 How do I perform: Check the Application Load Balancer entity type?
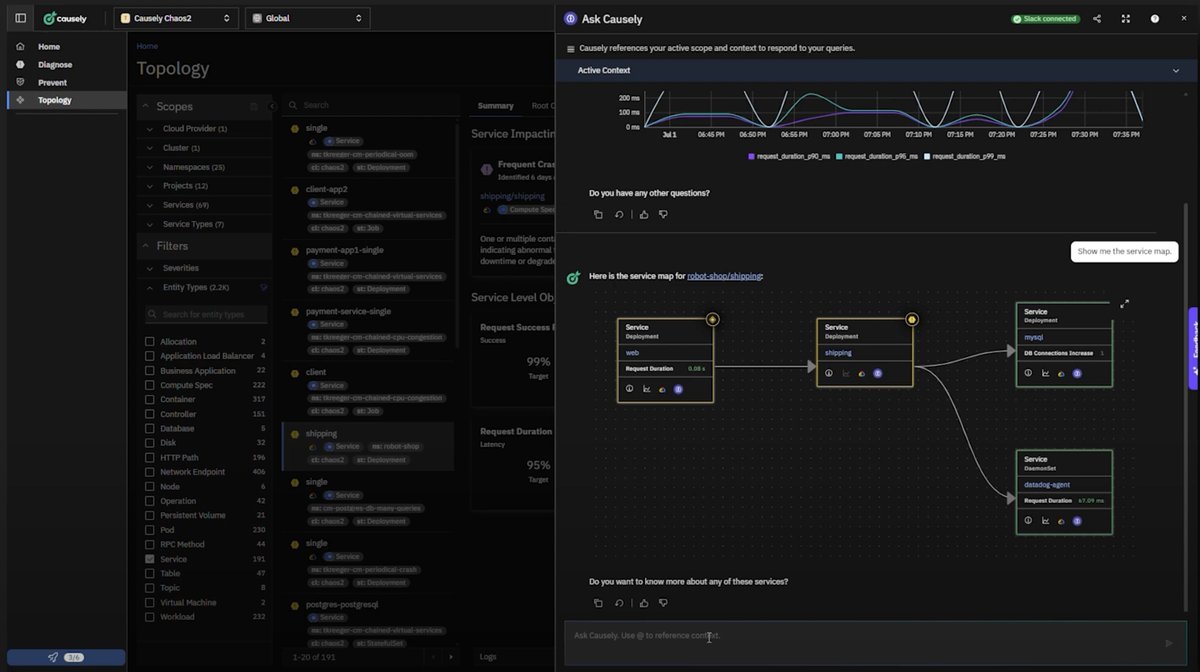150,356
